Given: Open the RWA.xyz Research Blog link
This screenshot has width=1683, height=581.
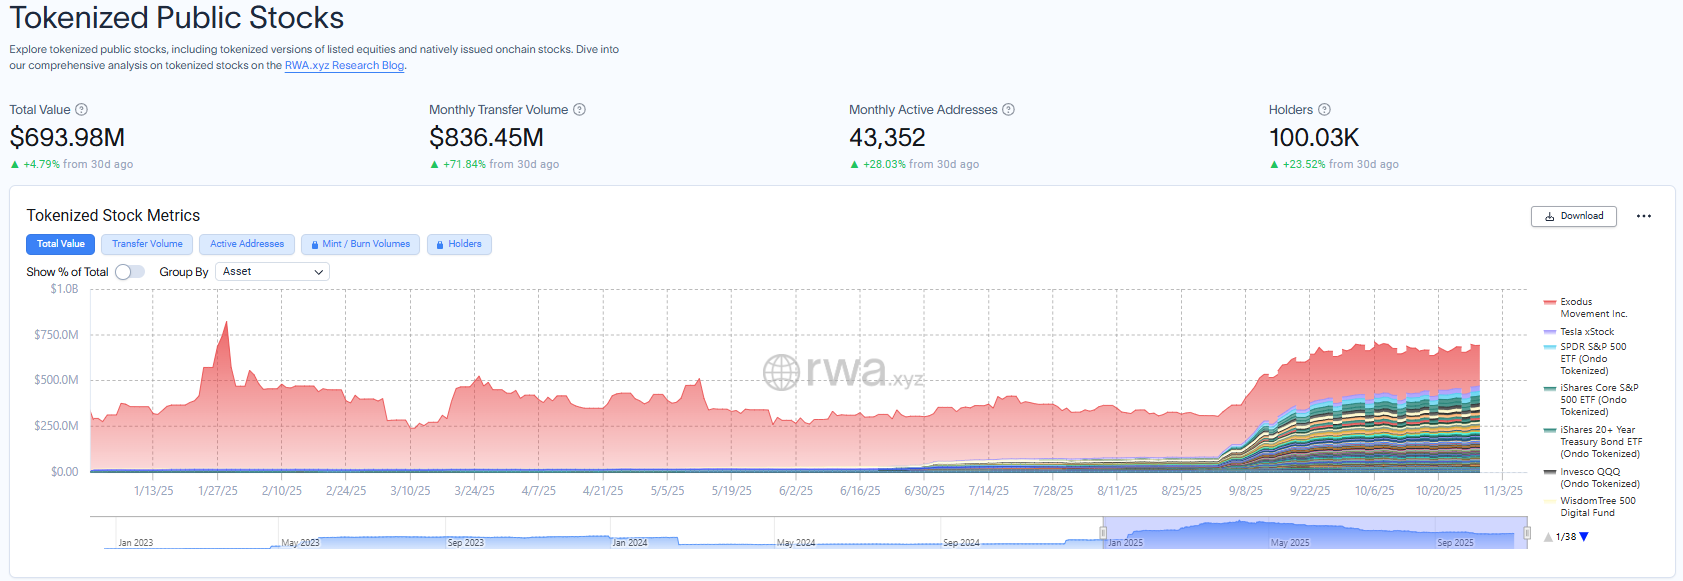Looking at the screenshot, I should tap(344, 66).
